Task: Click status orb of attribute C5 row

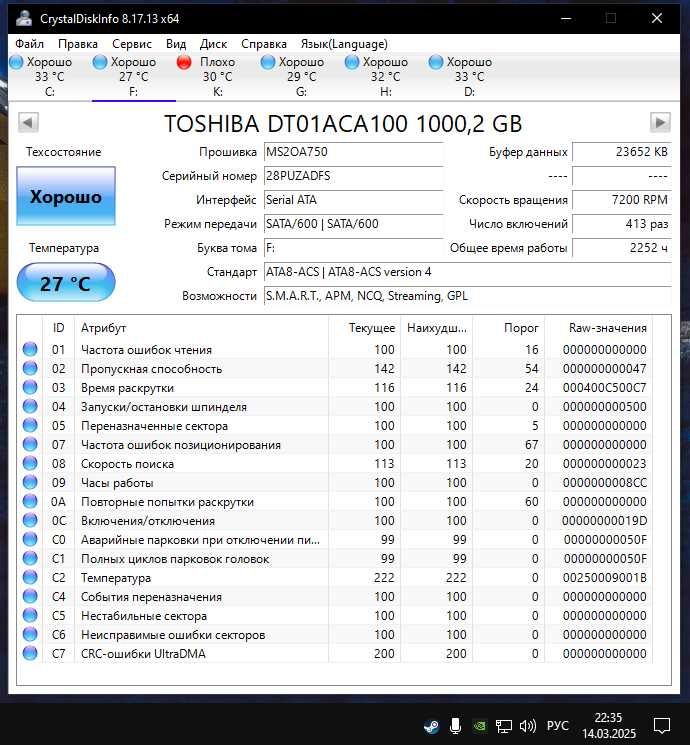Action: (30, 615)
